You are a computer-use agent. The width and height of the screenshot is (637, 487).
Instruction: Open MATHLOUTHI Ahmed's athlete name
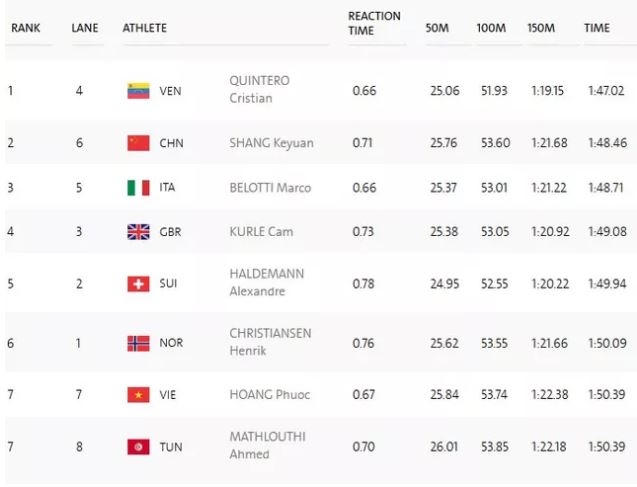(268, 447)
